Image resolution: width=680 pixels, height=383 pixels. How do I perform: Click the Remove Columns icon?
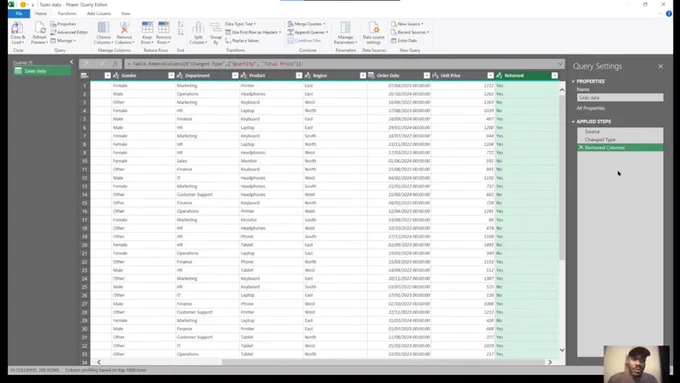coord(124,28)
